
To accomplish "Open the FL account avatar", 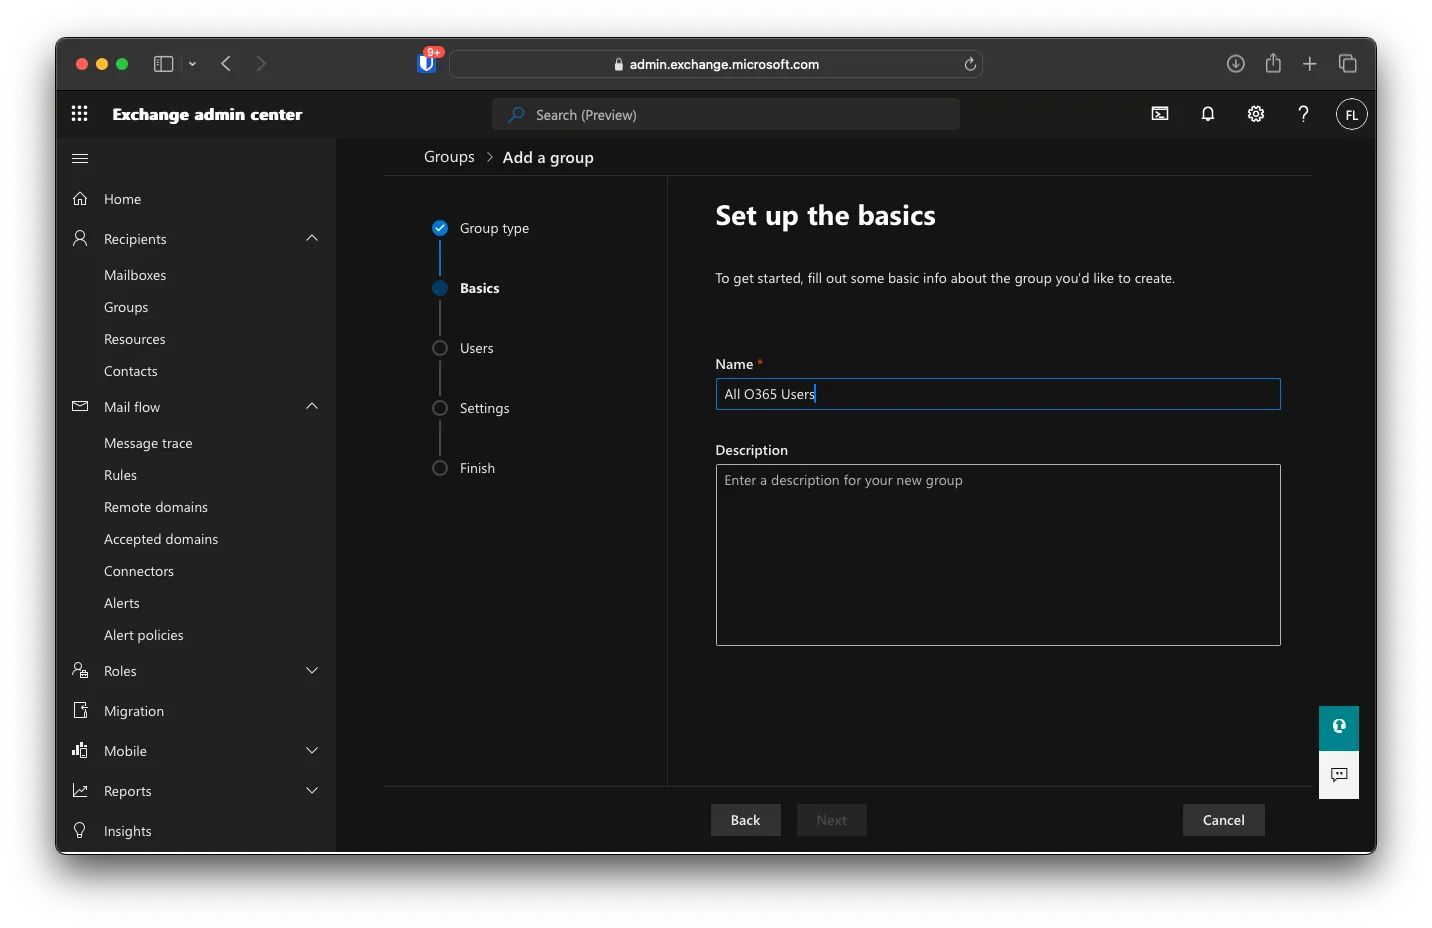I will [1351, 114].
